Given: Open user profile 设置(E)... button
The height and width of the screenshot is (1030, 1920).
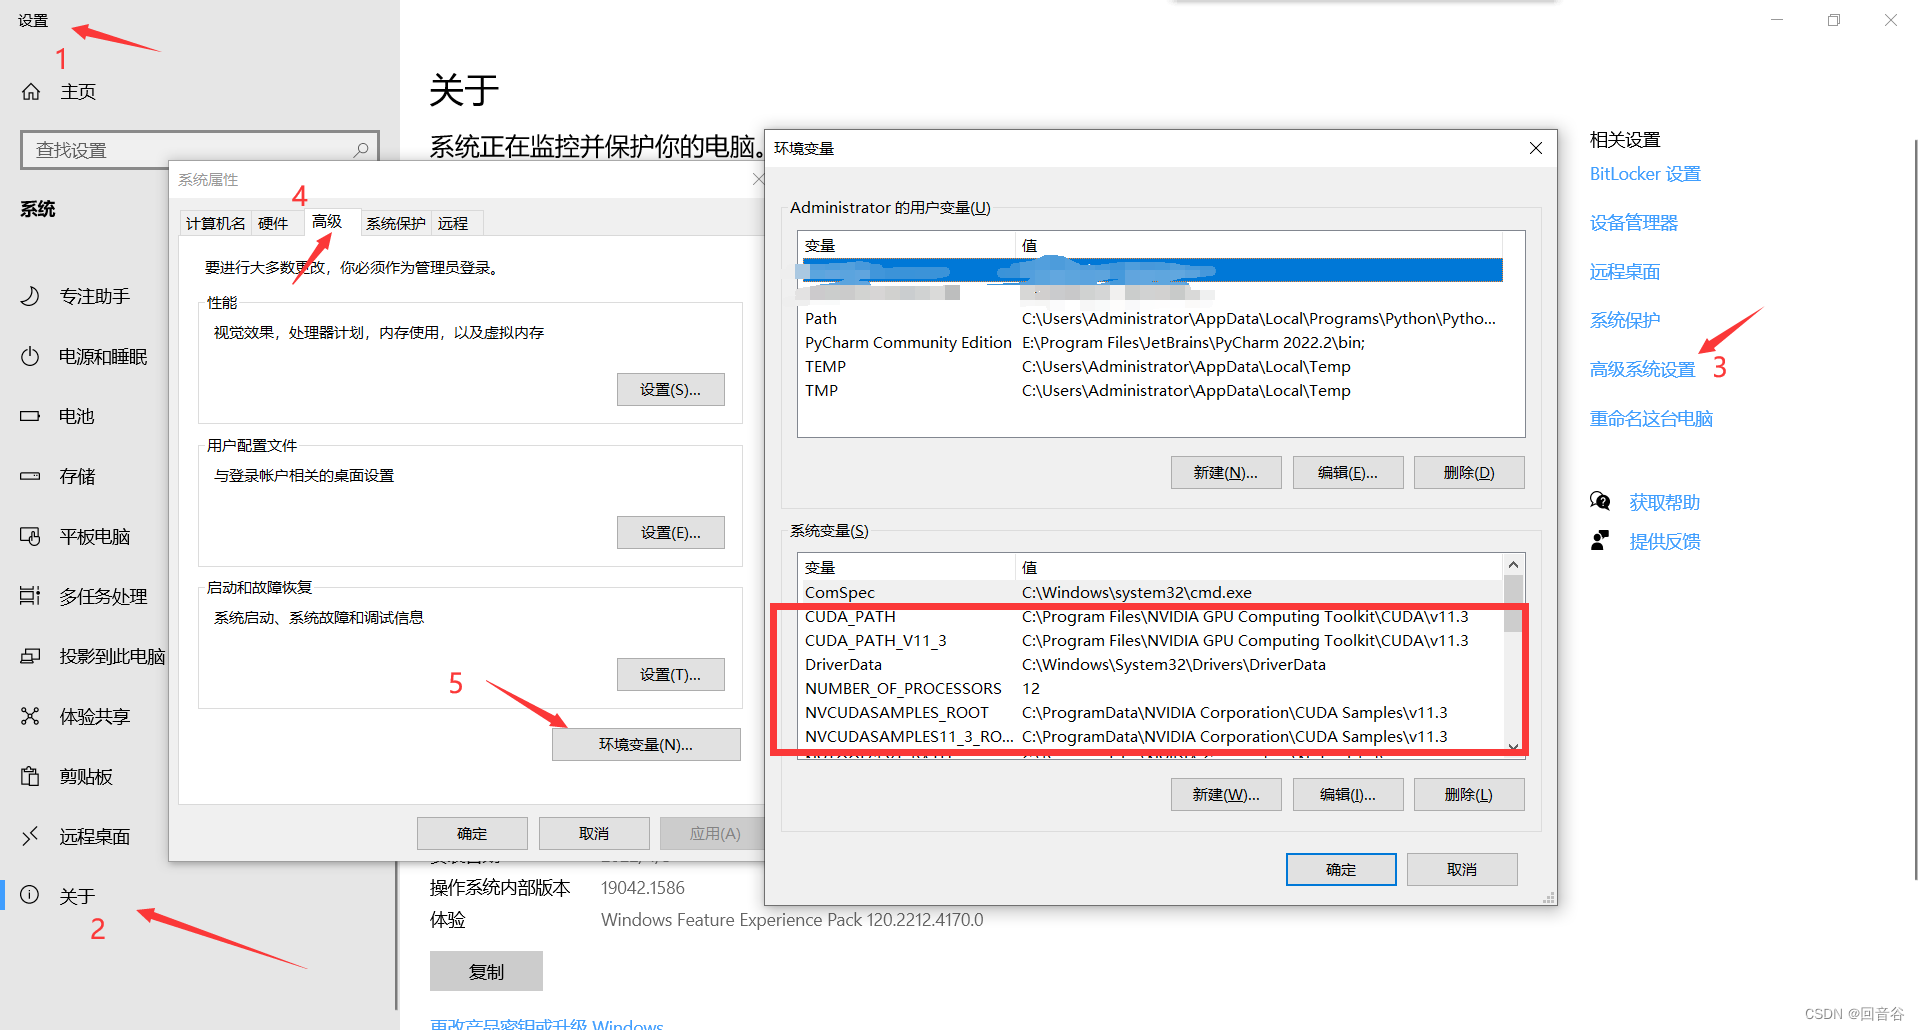Looking at the screenshot, I should (670, 533).
